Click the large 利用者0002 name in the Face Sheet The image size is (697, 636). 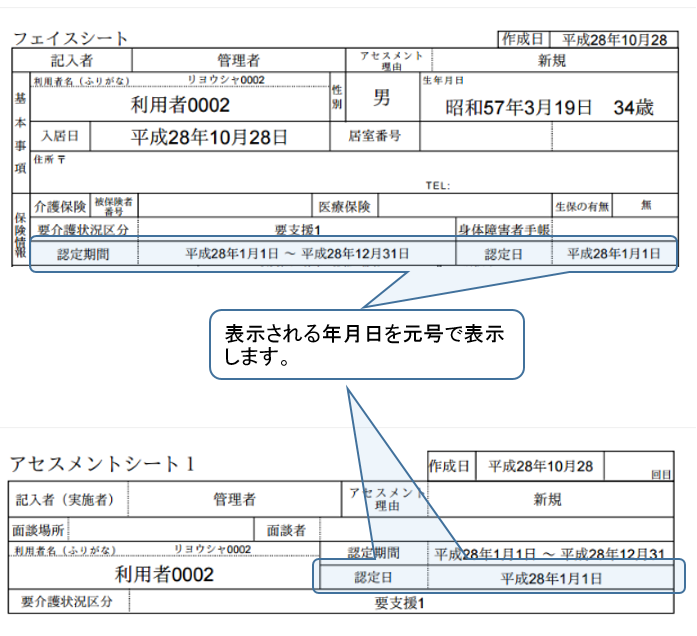pyautogui.click(x=180, y=105)
